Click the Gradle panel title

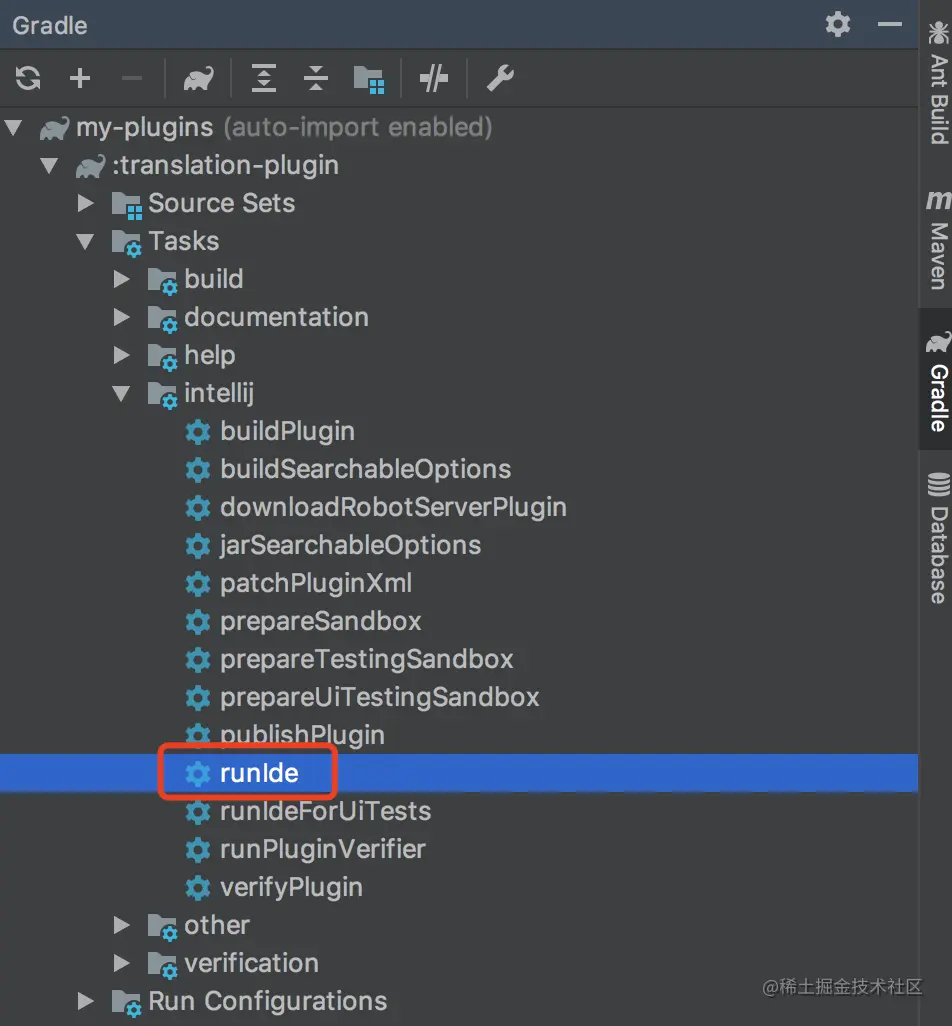(x=50, y=25)
